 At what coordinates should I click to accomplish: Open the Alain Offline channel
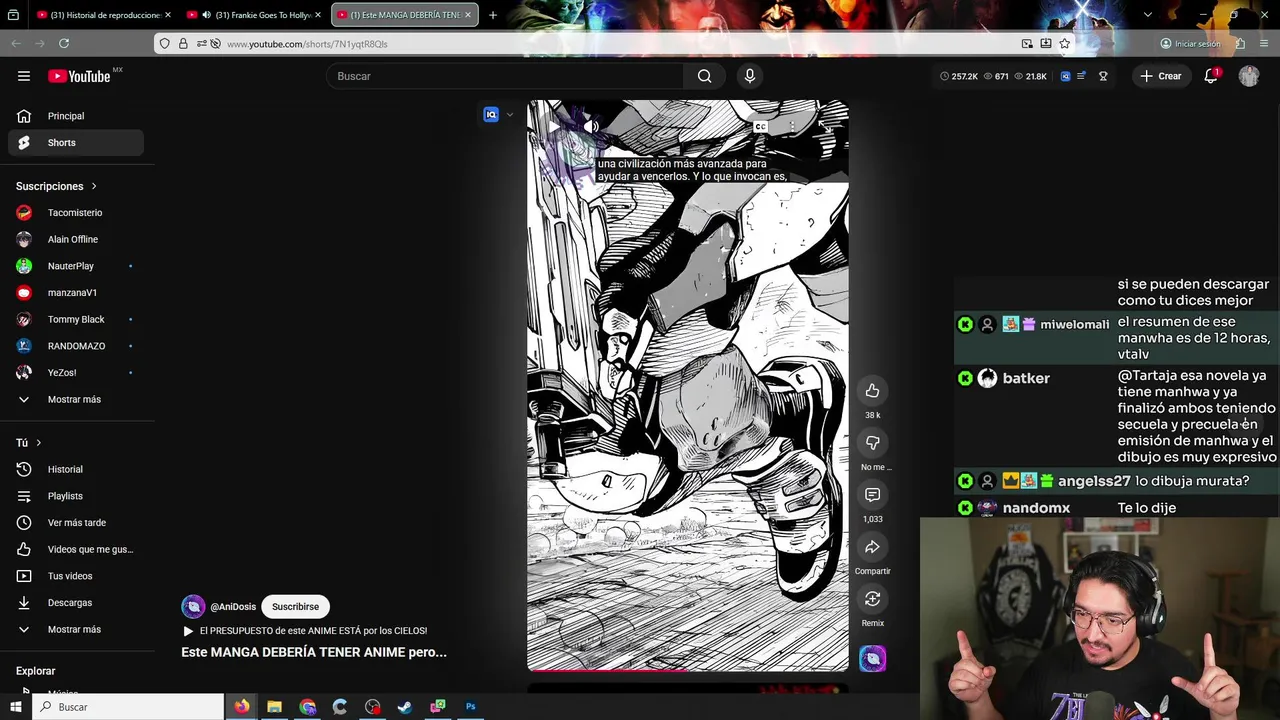tap(76, 240)
